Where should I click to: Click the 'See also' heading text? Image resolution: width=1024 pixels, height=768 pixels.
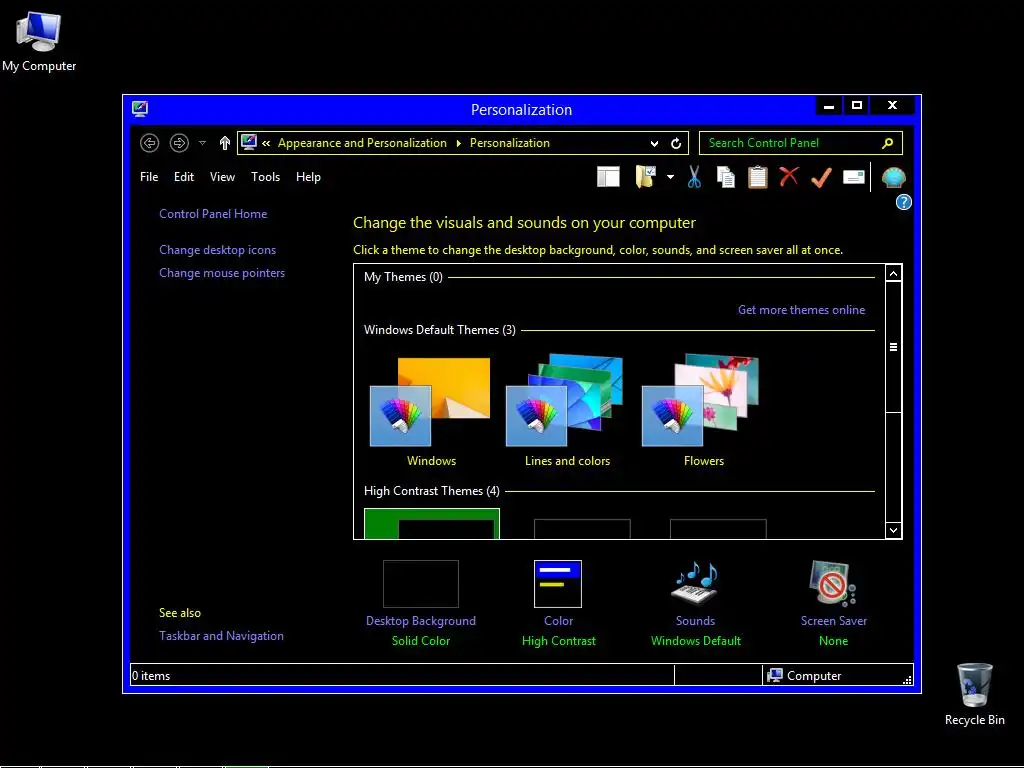pos(180,613)
